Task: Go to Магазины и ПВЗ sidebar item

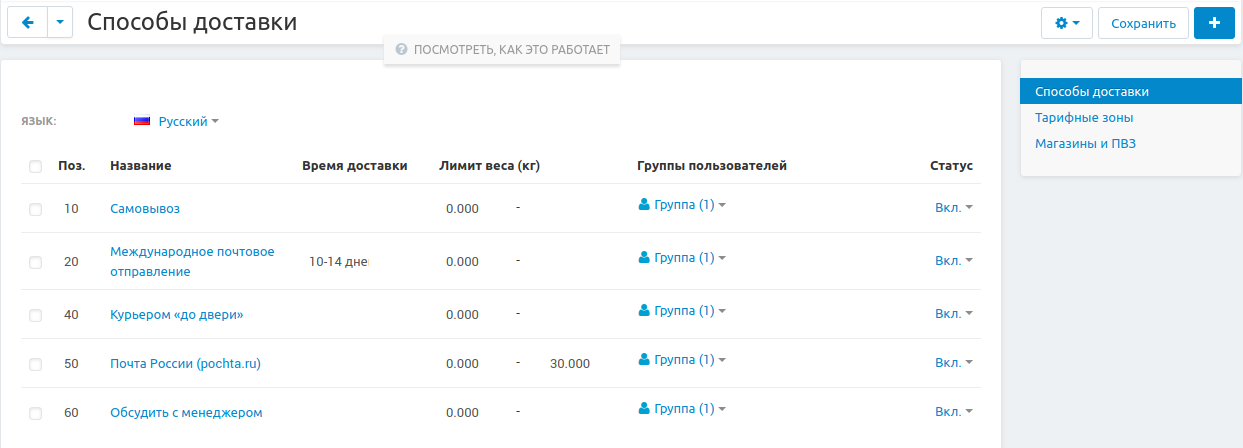Action: (1085, 143)
